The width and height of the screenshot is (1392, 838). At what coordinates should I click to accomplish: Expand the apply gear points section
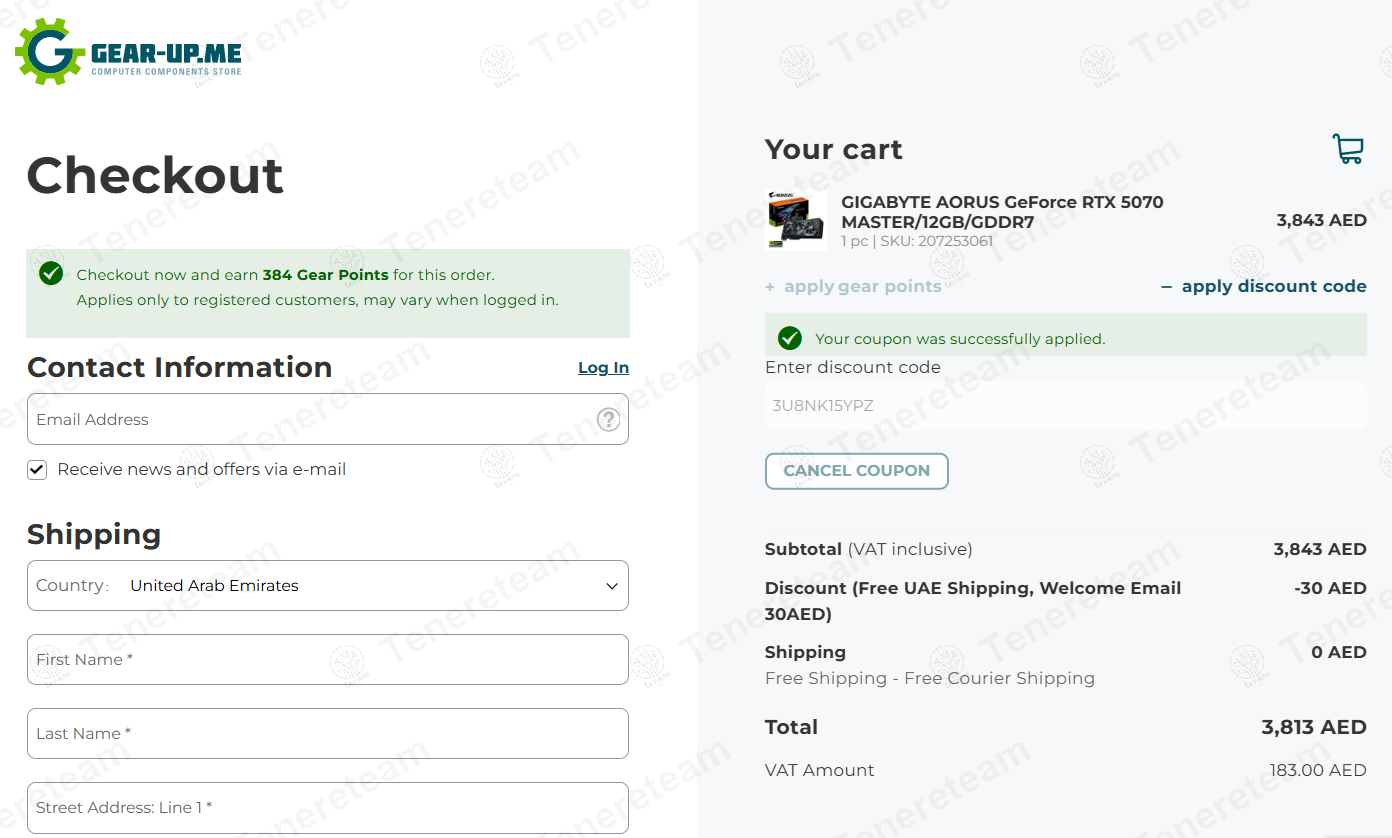[x=853, y=287]
